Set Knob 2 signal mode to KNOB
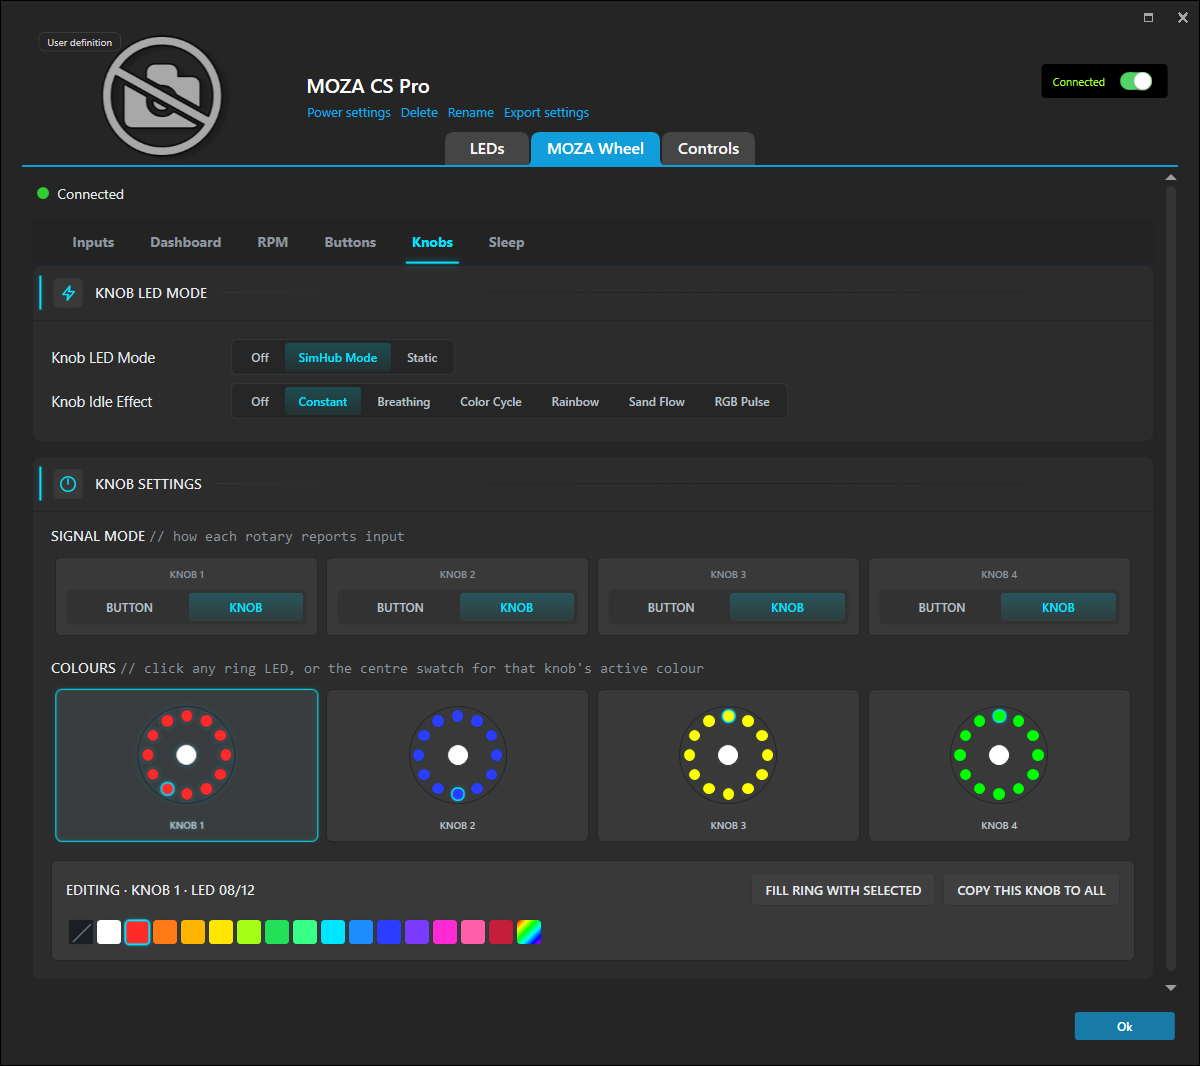 coord(517,608)
